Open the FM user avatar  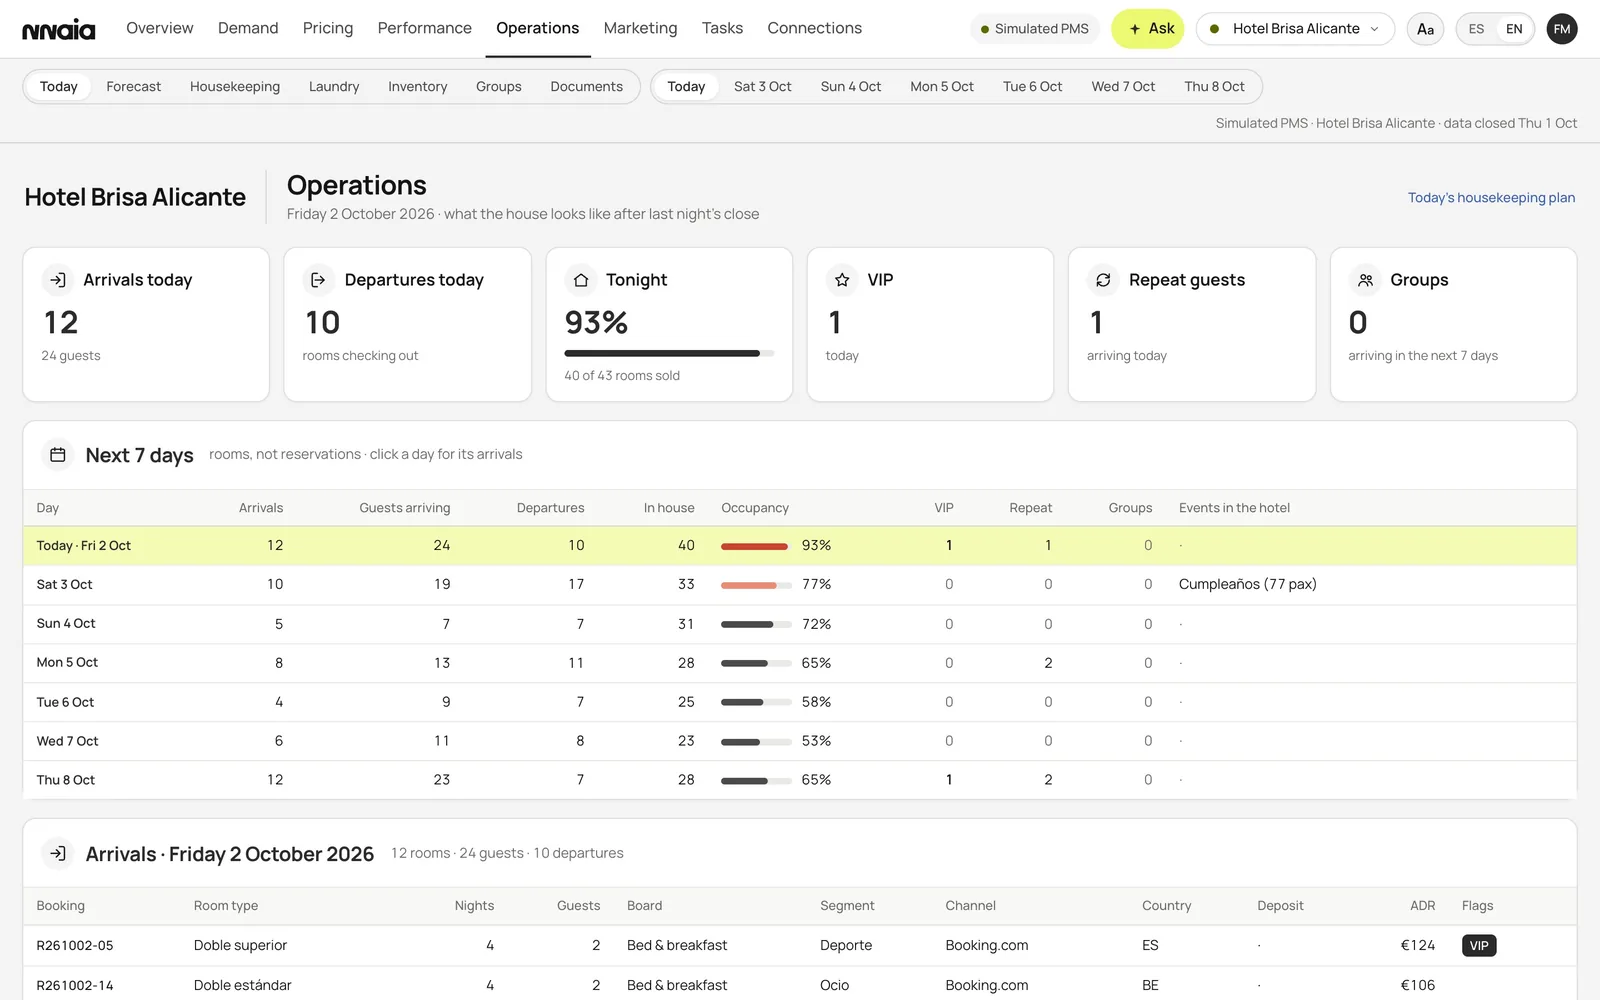(1562, 29)
